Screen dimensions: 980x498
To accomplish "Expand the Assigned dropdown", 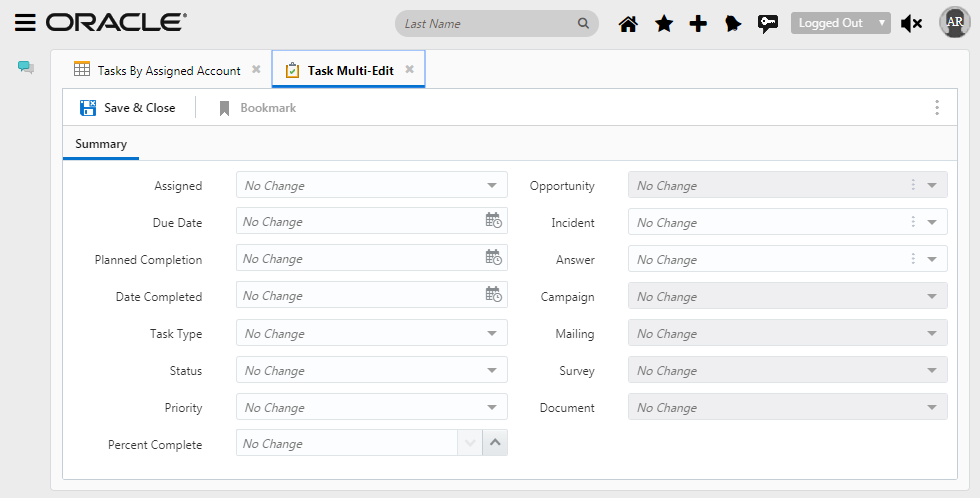I will (x=492, y=186).
